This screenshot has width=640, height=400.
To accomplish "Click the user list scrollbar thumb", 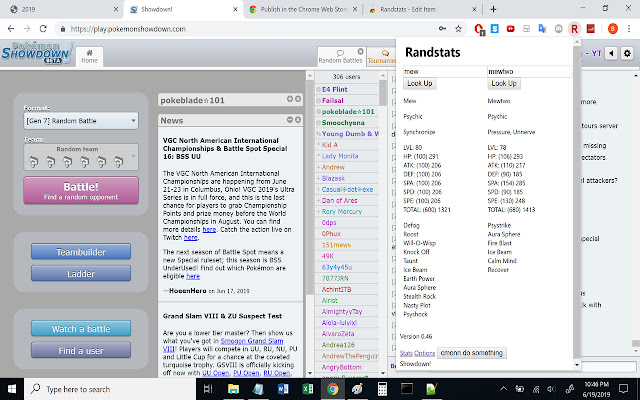I will tap(383, 93).
